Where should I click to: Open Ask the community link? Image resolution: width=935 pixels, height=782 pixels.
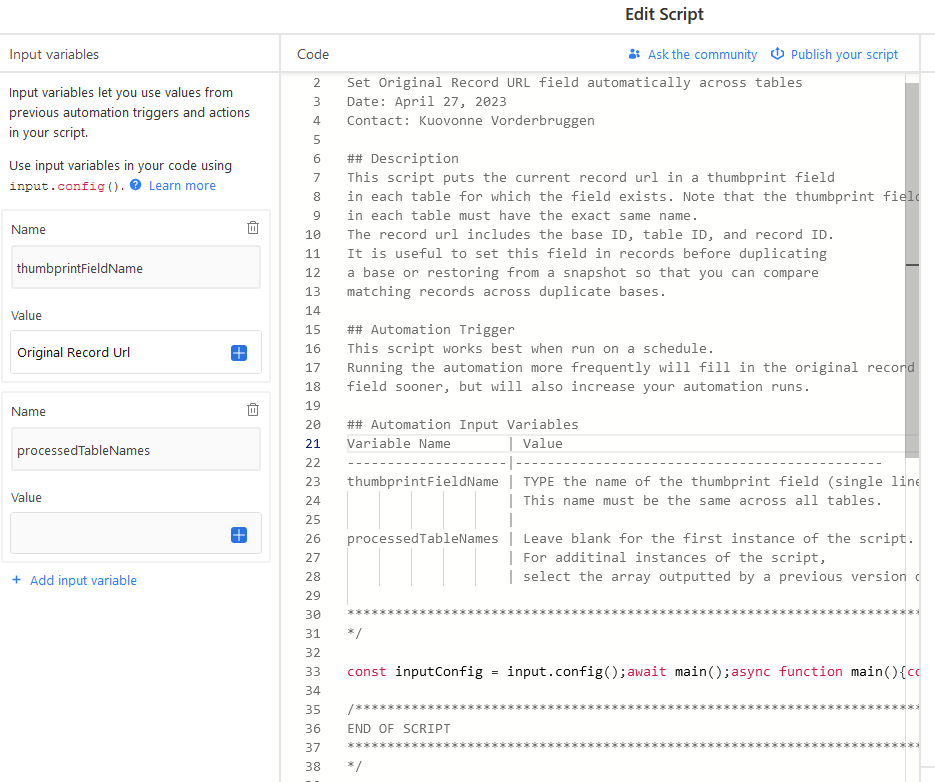702,55
